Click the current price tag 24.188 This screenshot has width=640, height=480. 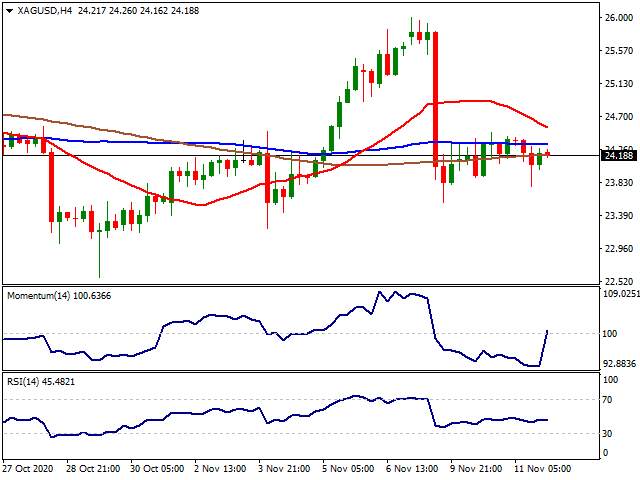pyautogui.click(x=619, y=156)
